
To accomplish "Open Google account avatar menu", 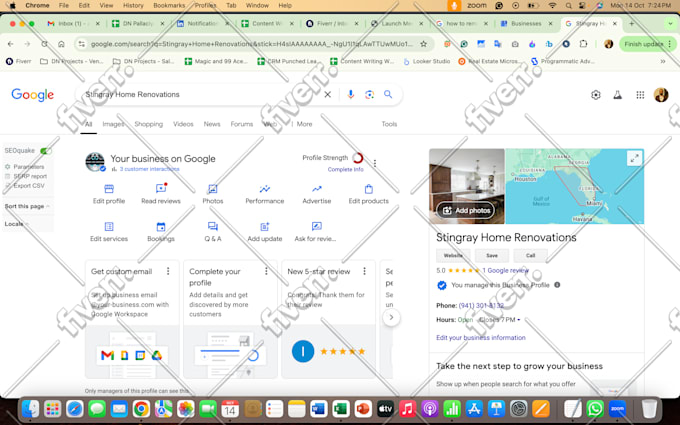I will 661,95.
